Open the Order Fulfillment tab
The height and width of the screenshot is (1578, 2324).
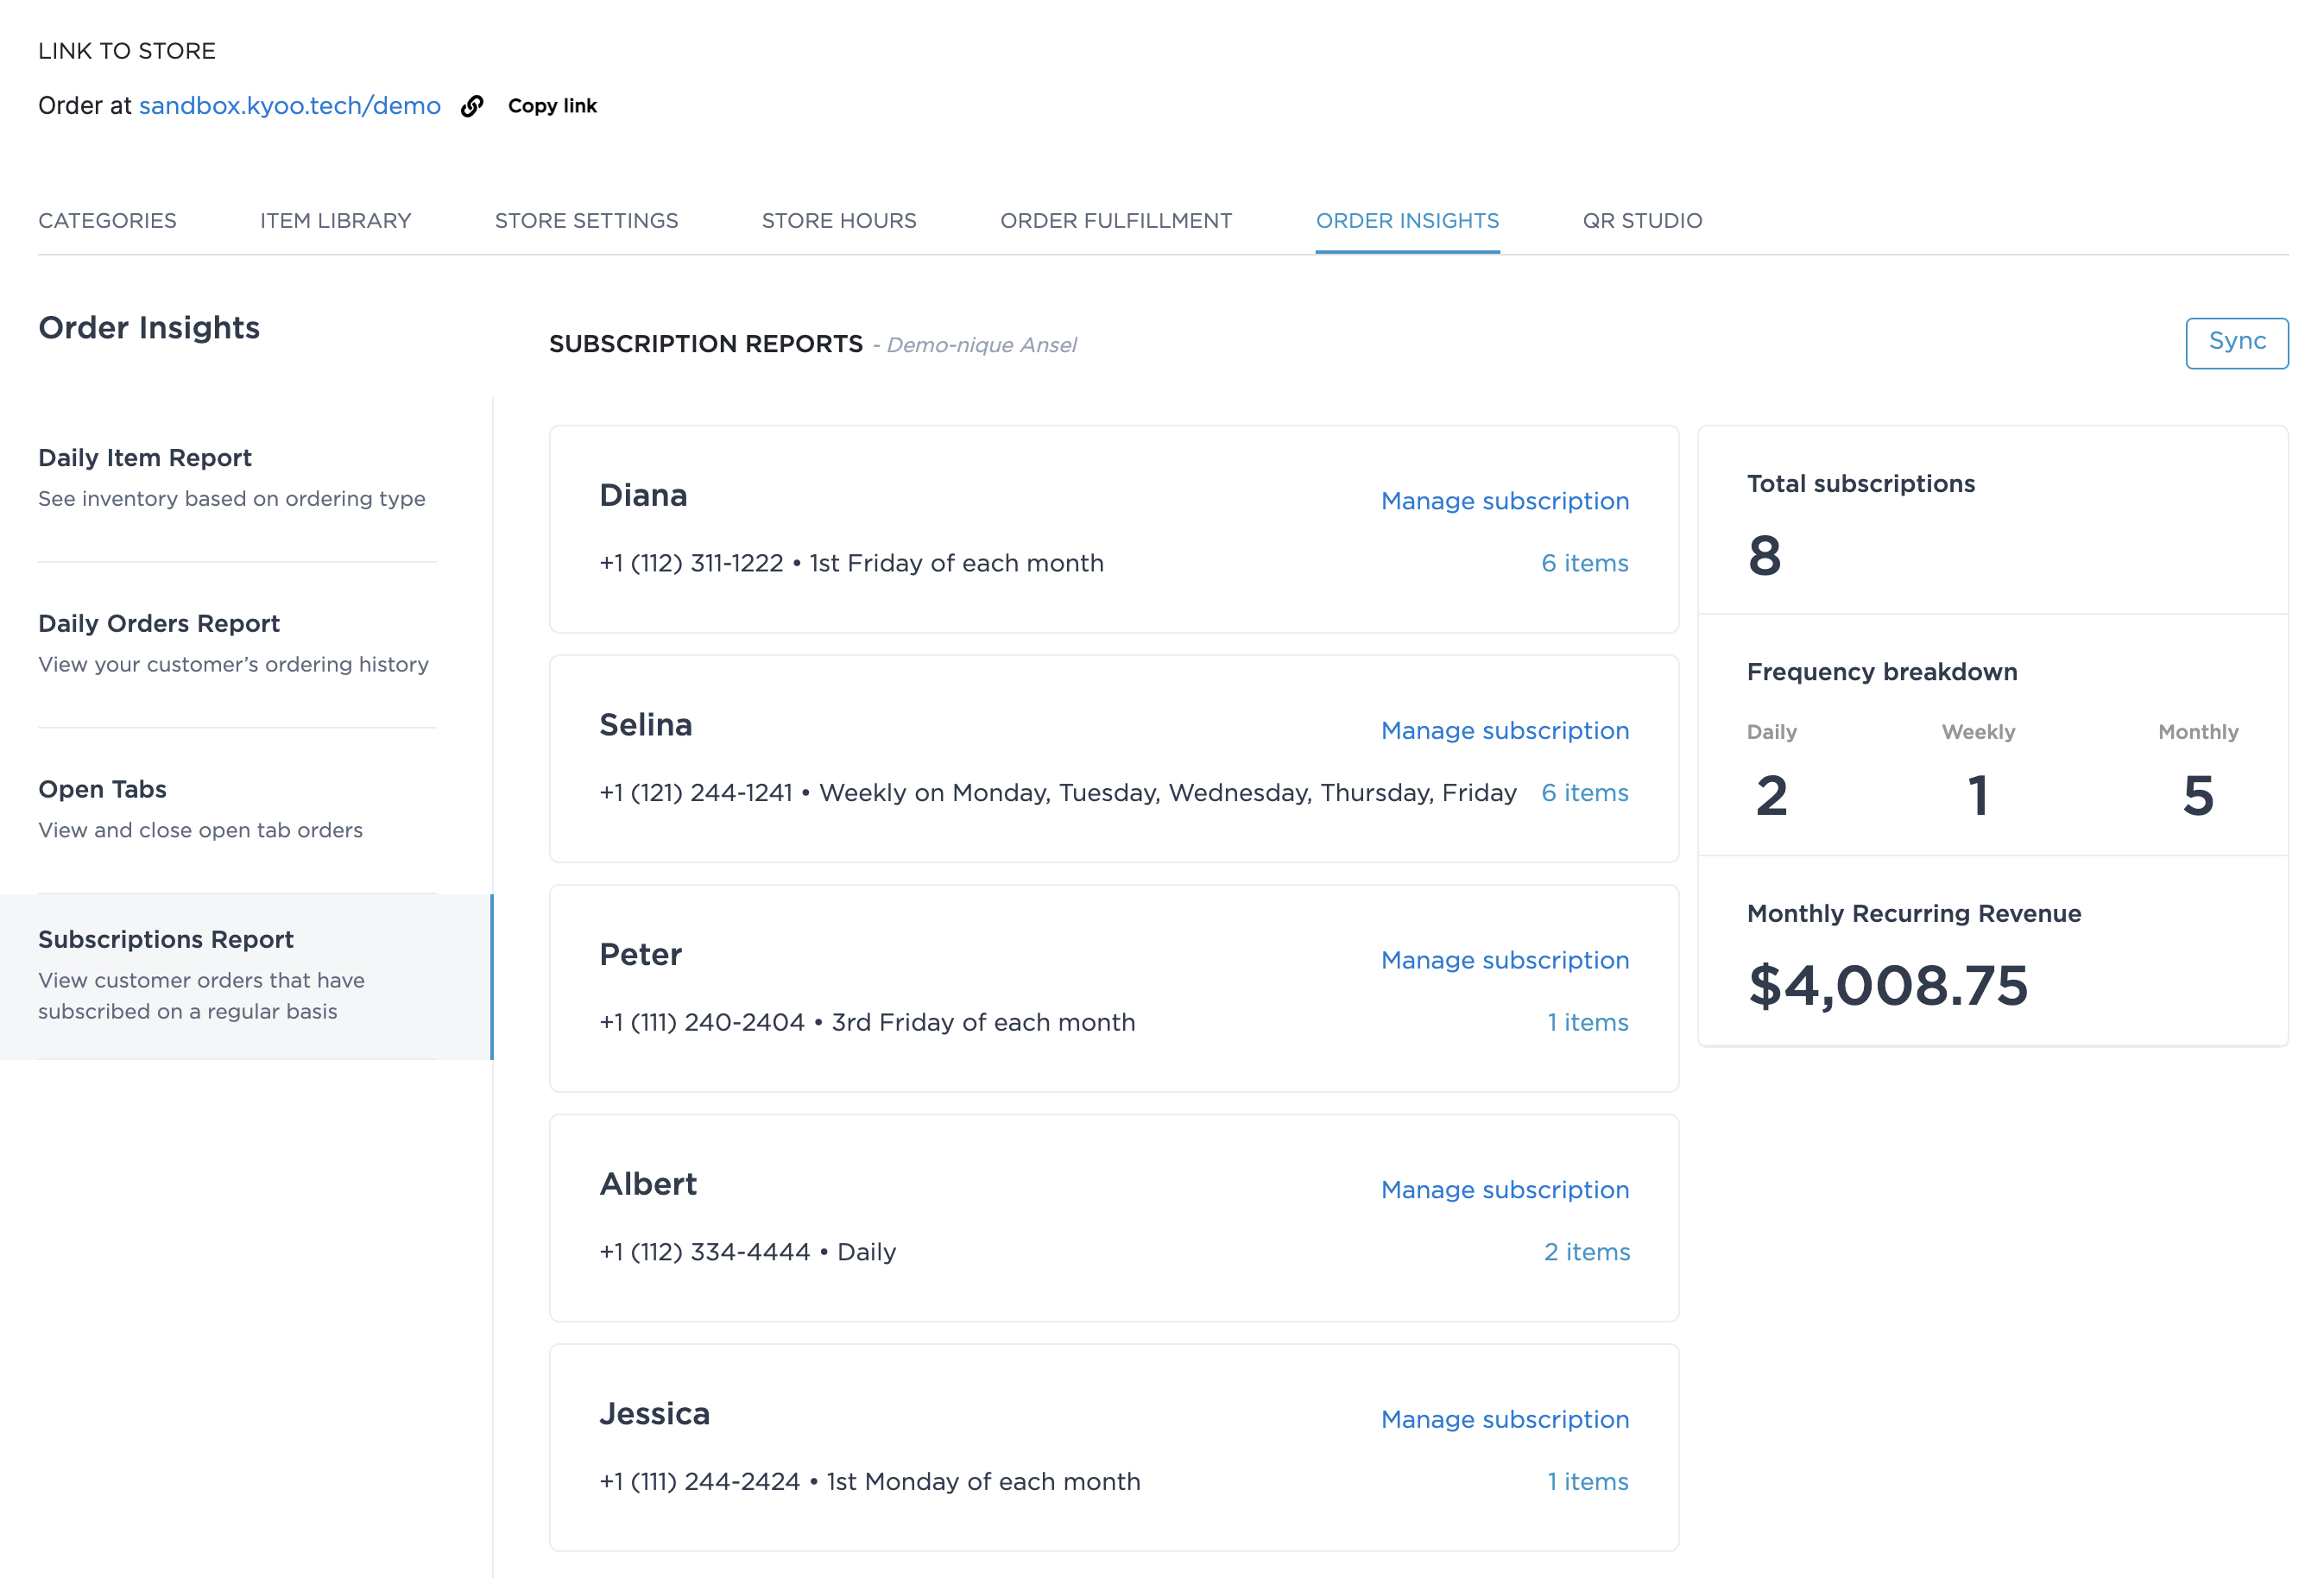click(1115, 221)
